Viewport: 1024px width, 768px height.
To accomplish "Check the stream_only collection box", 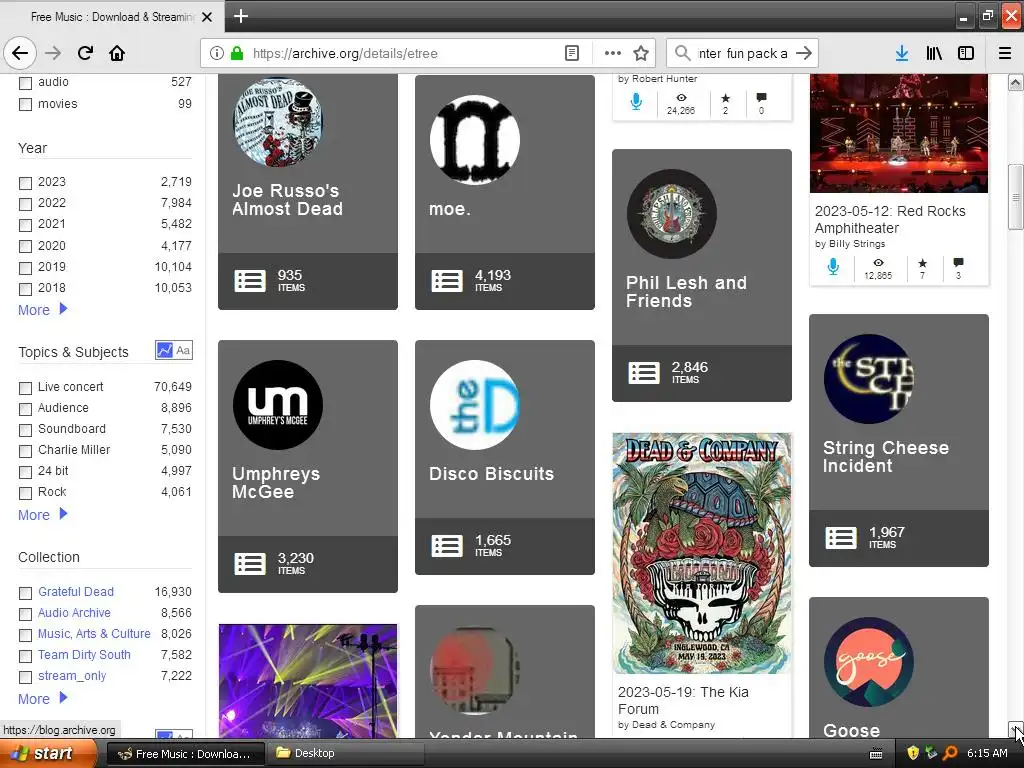I will (x=25, y=677).
